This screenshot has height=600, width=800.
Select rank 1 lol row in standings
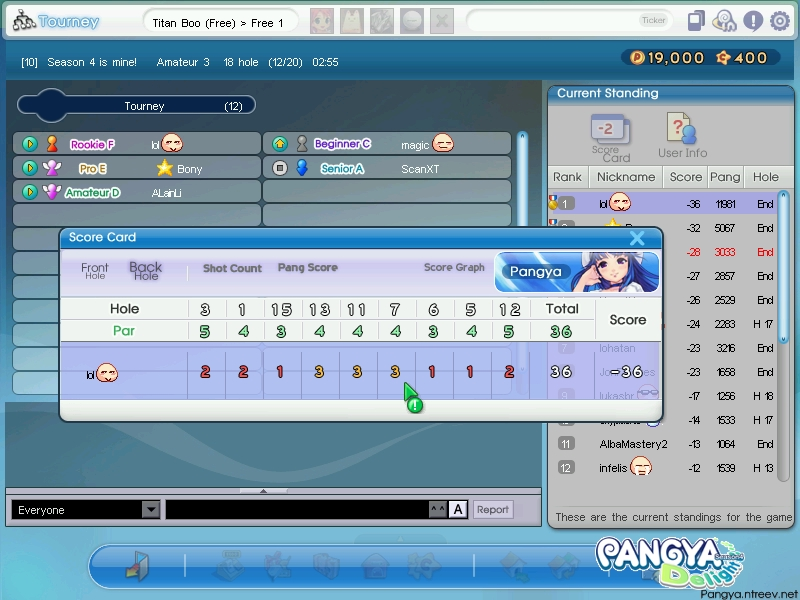[663, 204]
